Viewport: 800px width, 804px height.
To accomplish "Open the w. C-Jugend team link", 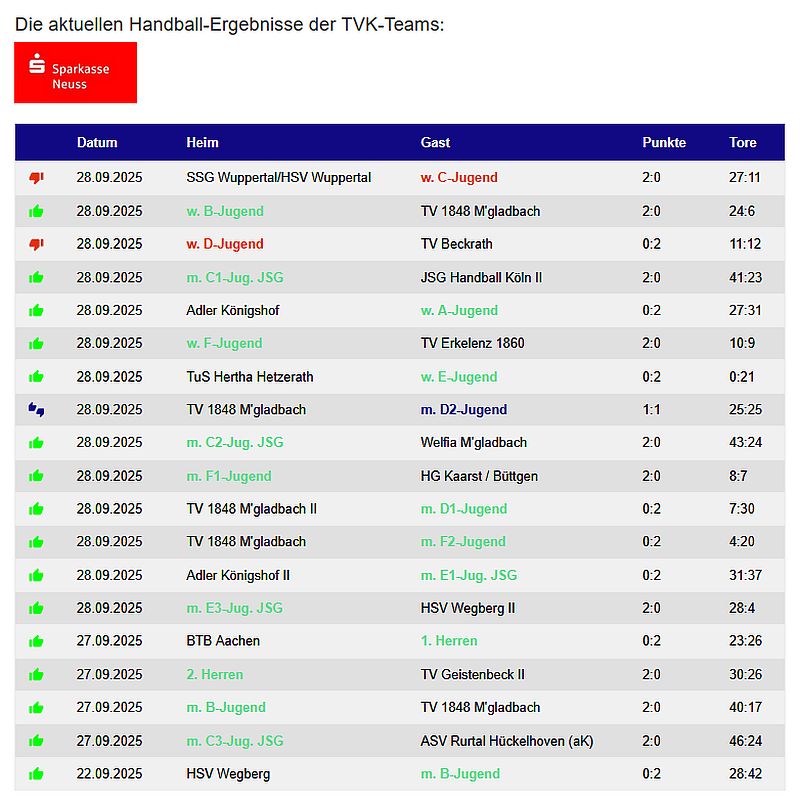I will (x=459, y=178).
